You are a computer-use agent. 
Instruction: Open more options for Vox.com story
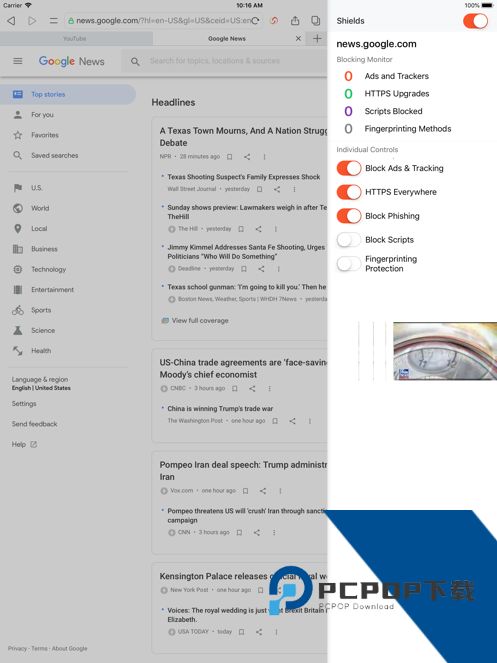tap(280, 491)
